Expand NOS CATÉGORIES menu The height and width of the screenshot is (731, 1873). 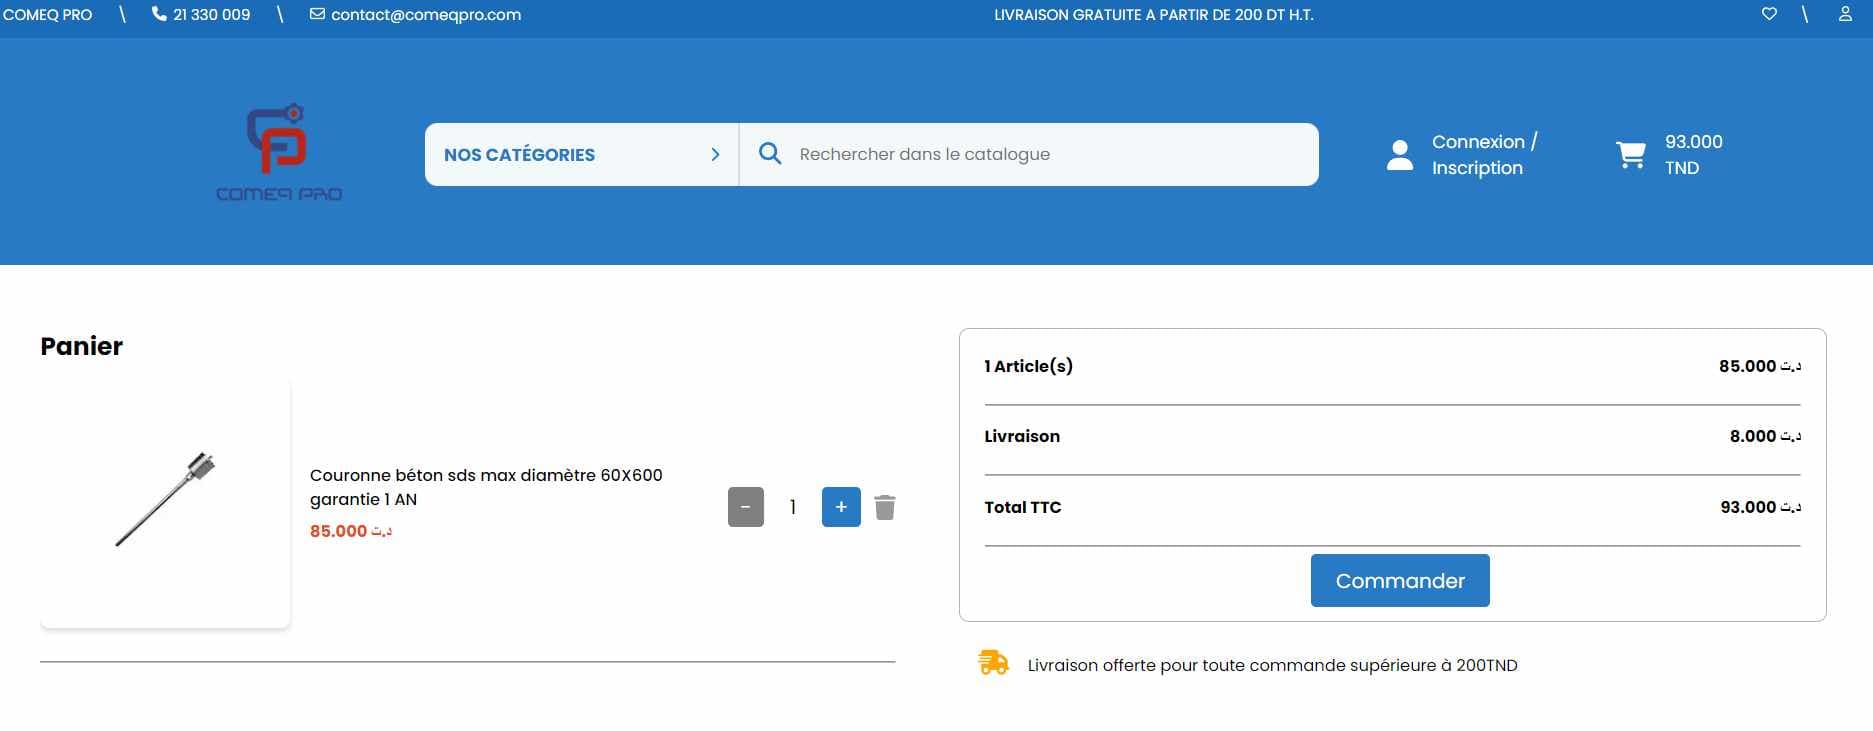coord(582,154)
